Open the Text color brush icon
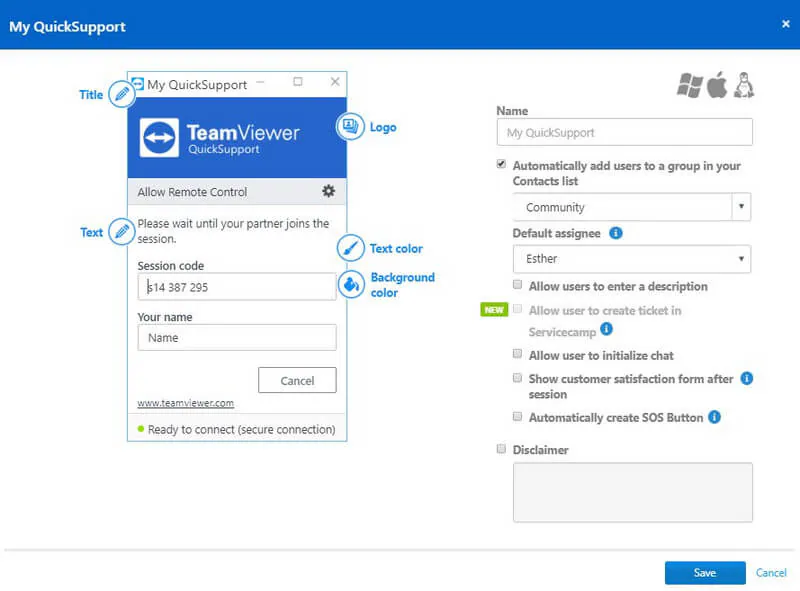 pyautogui.click(x=351, y=248)
